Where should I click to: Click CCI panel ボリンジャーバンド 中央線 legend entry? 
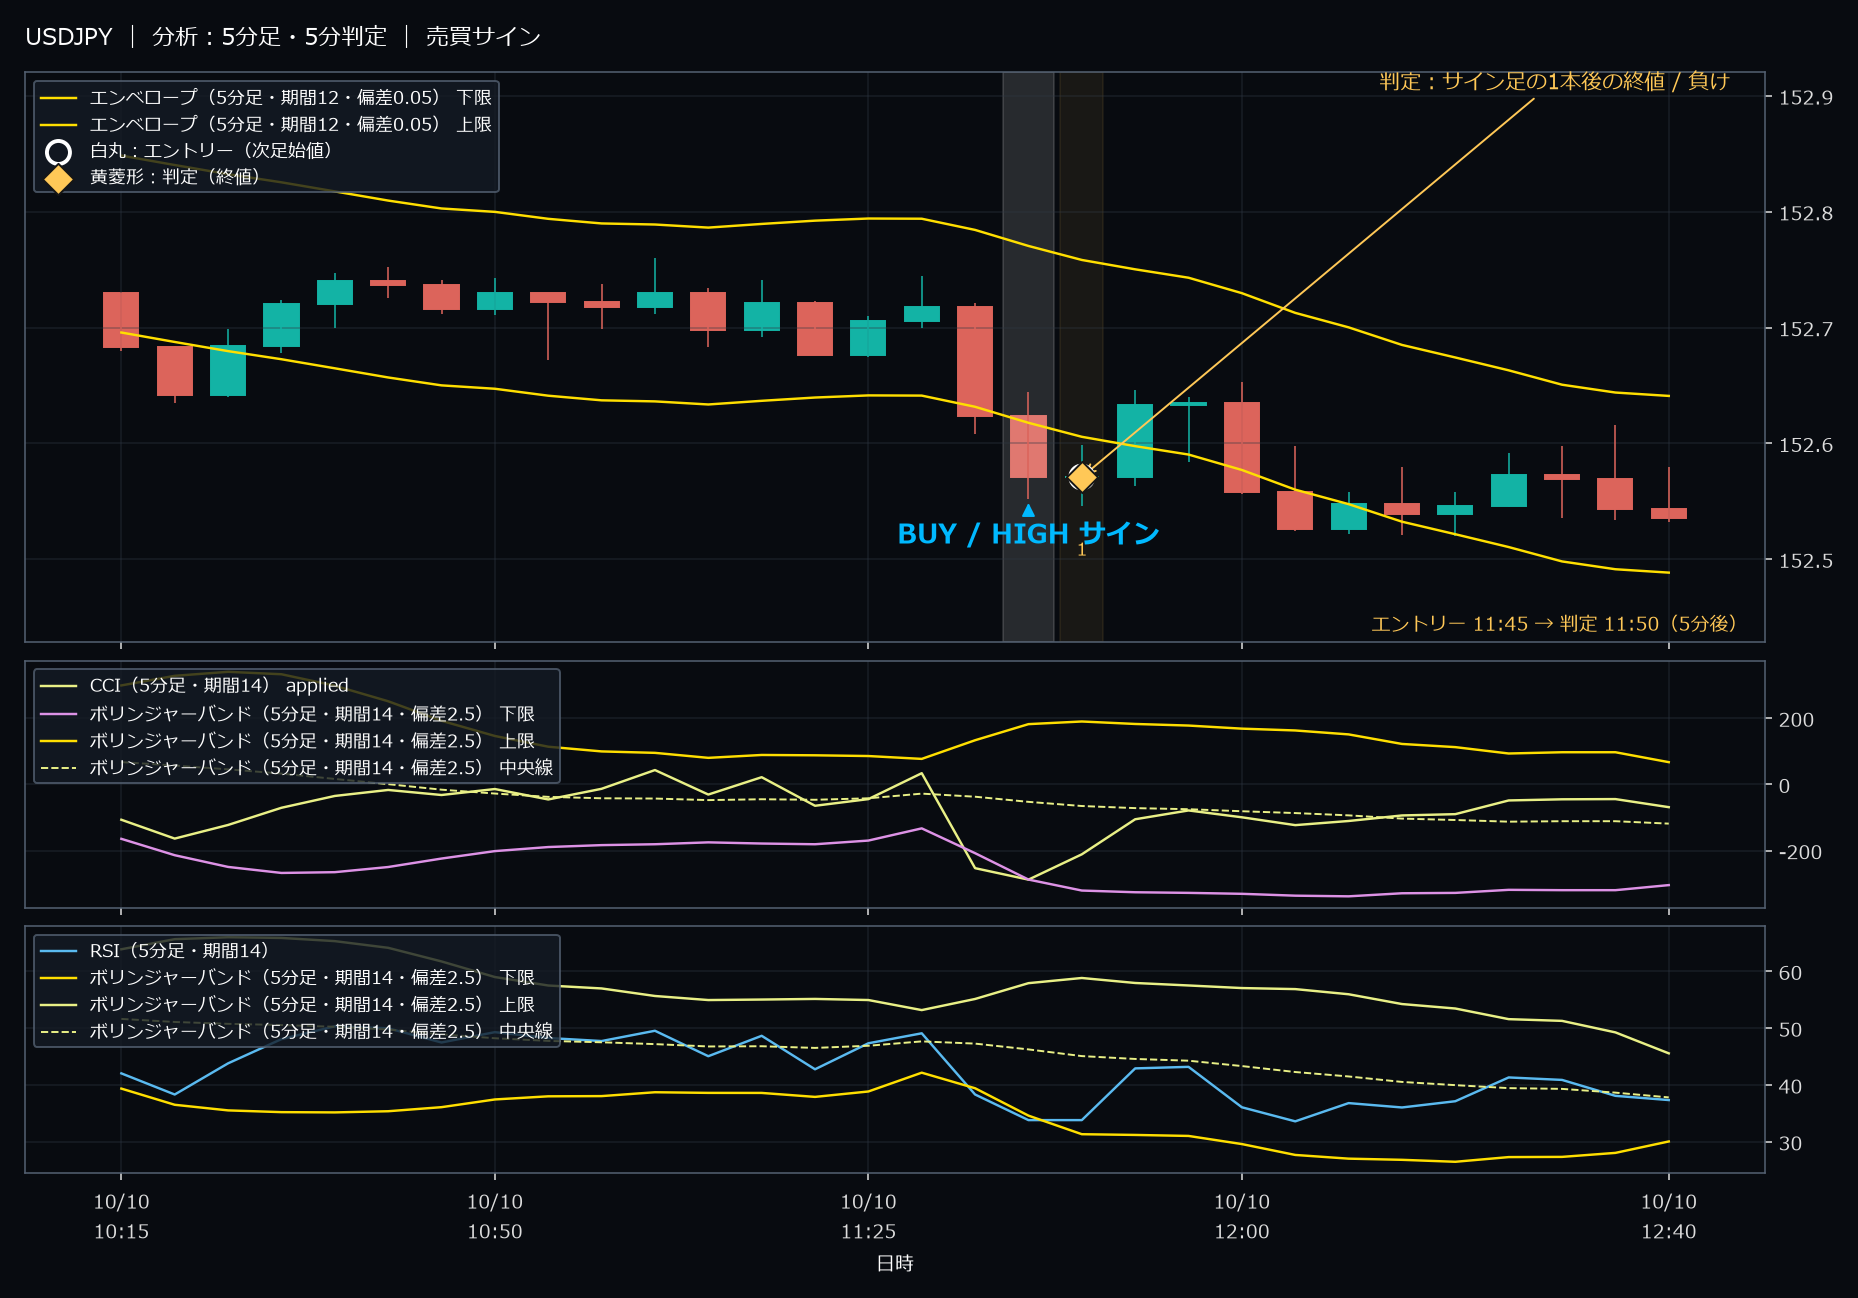(297, 768)
